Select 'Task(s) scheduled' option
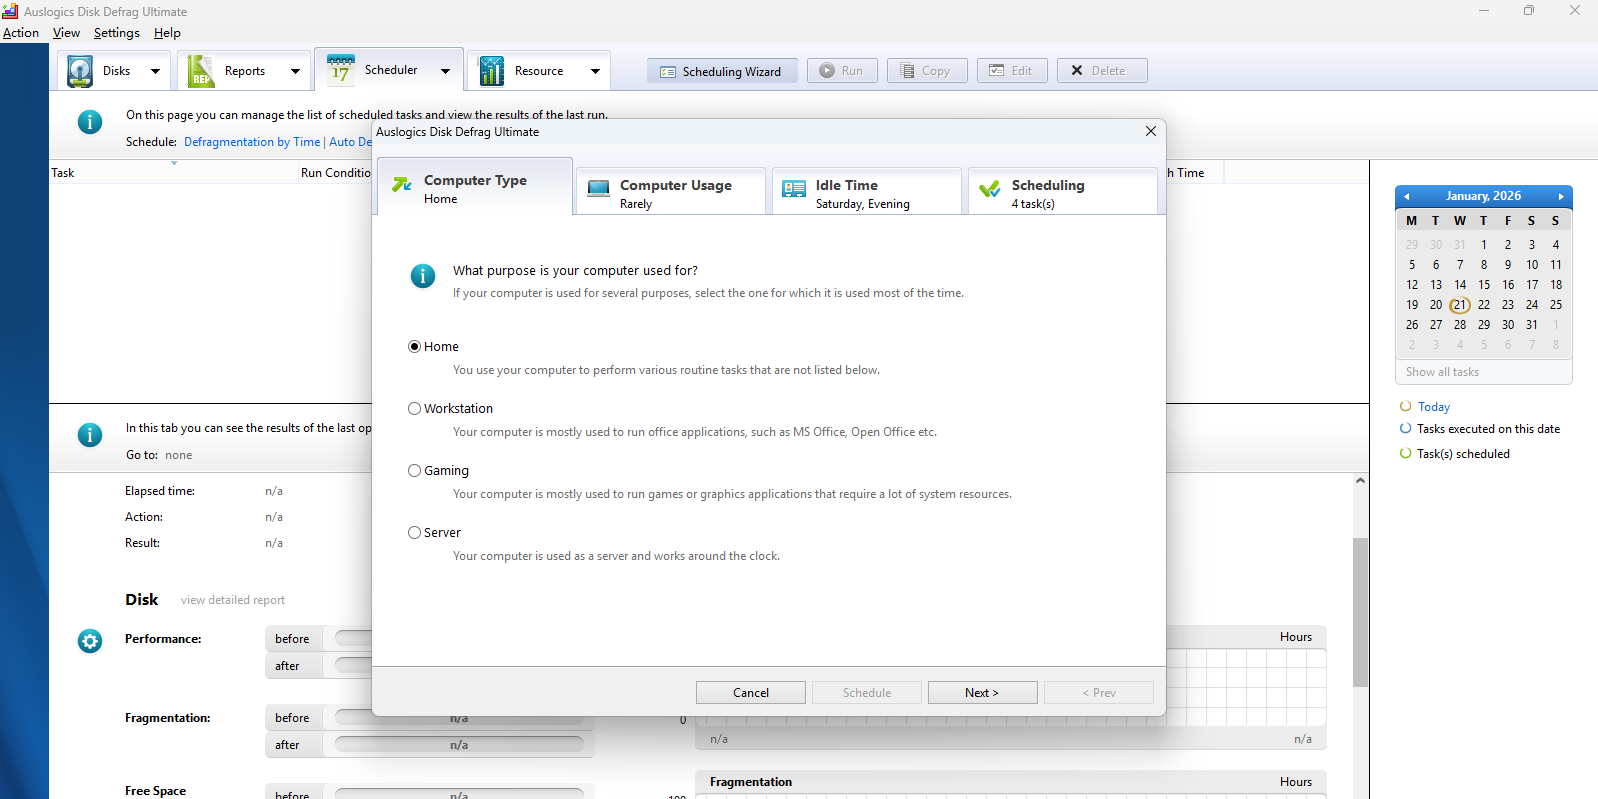This screenshot has height=799, width=1598. 1406,453
